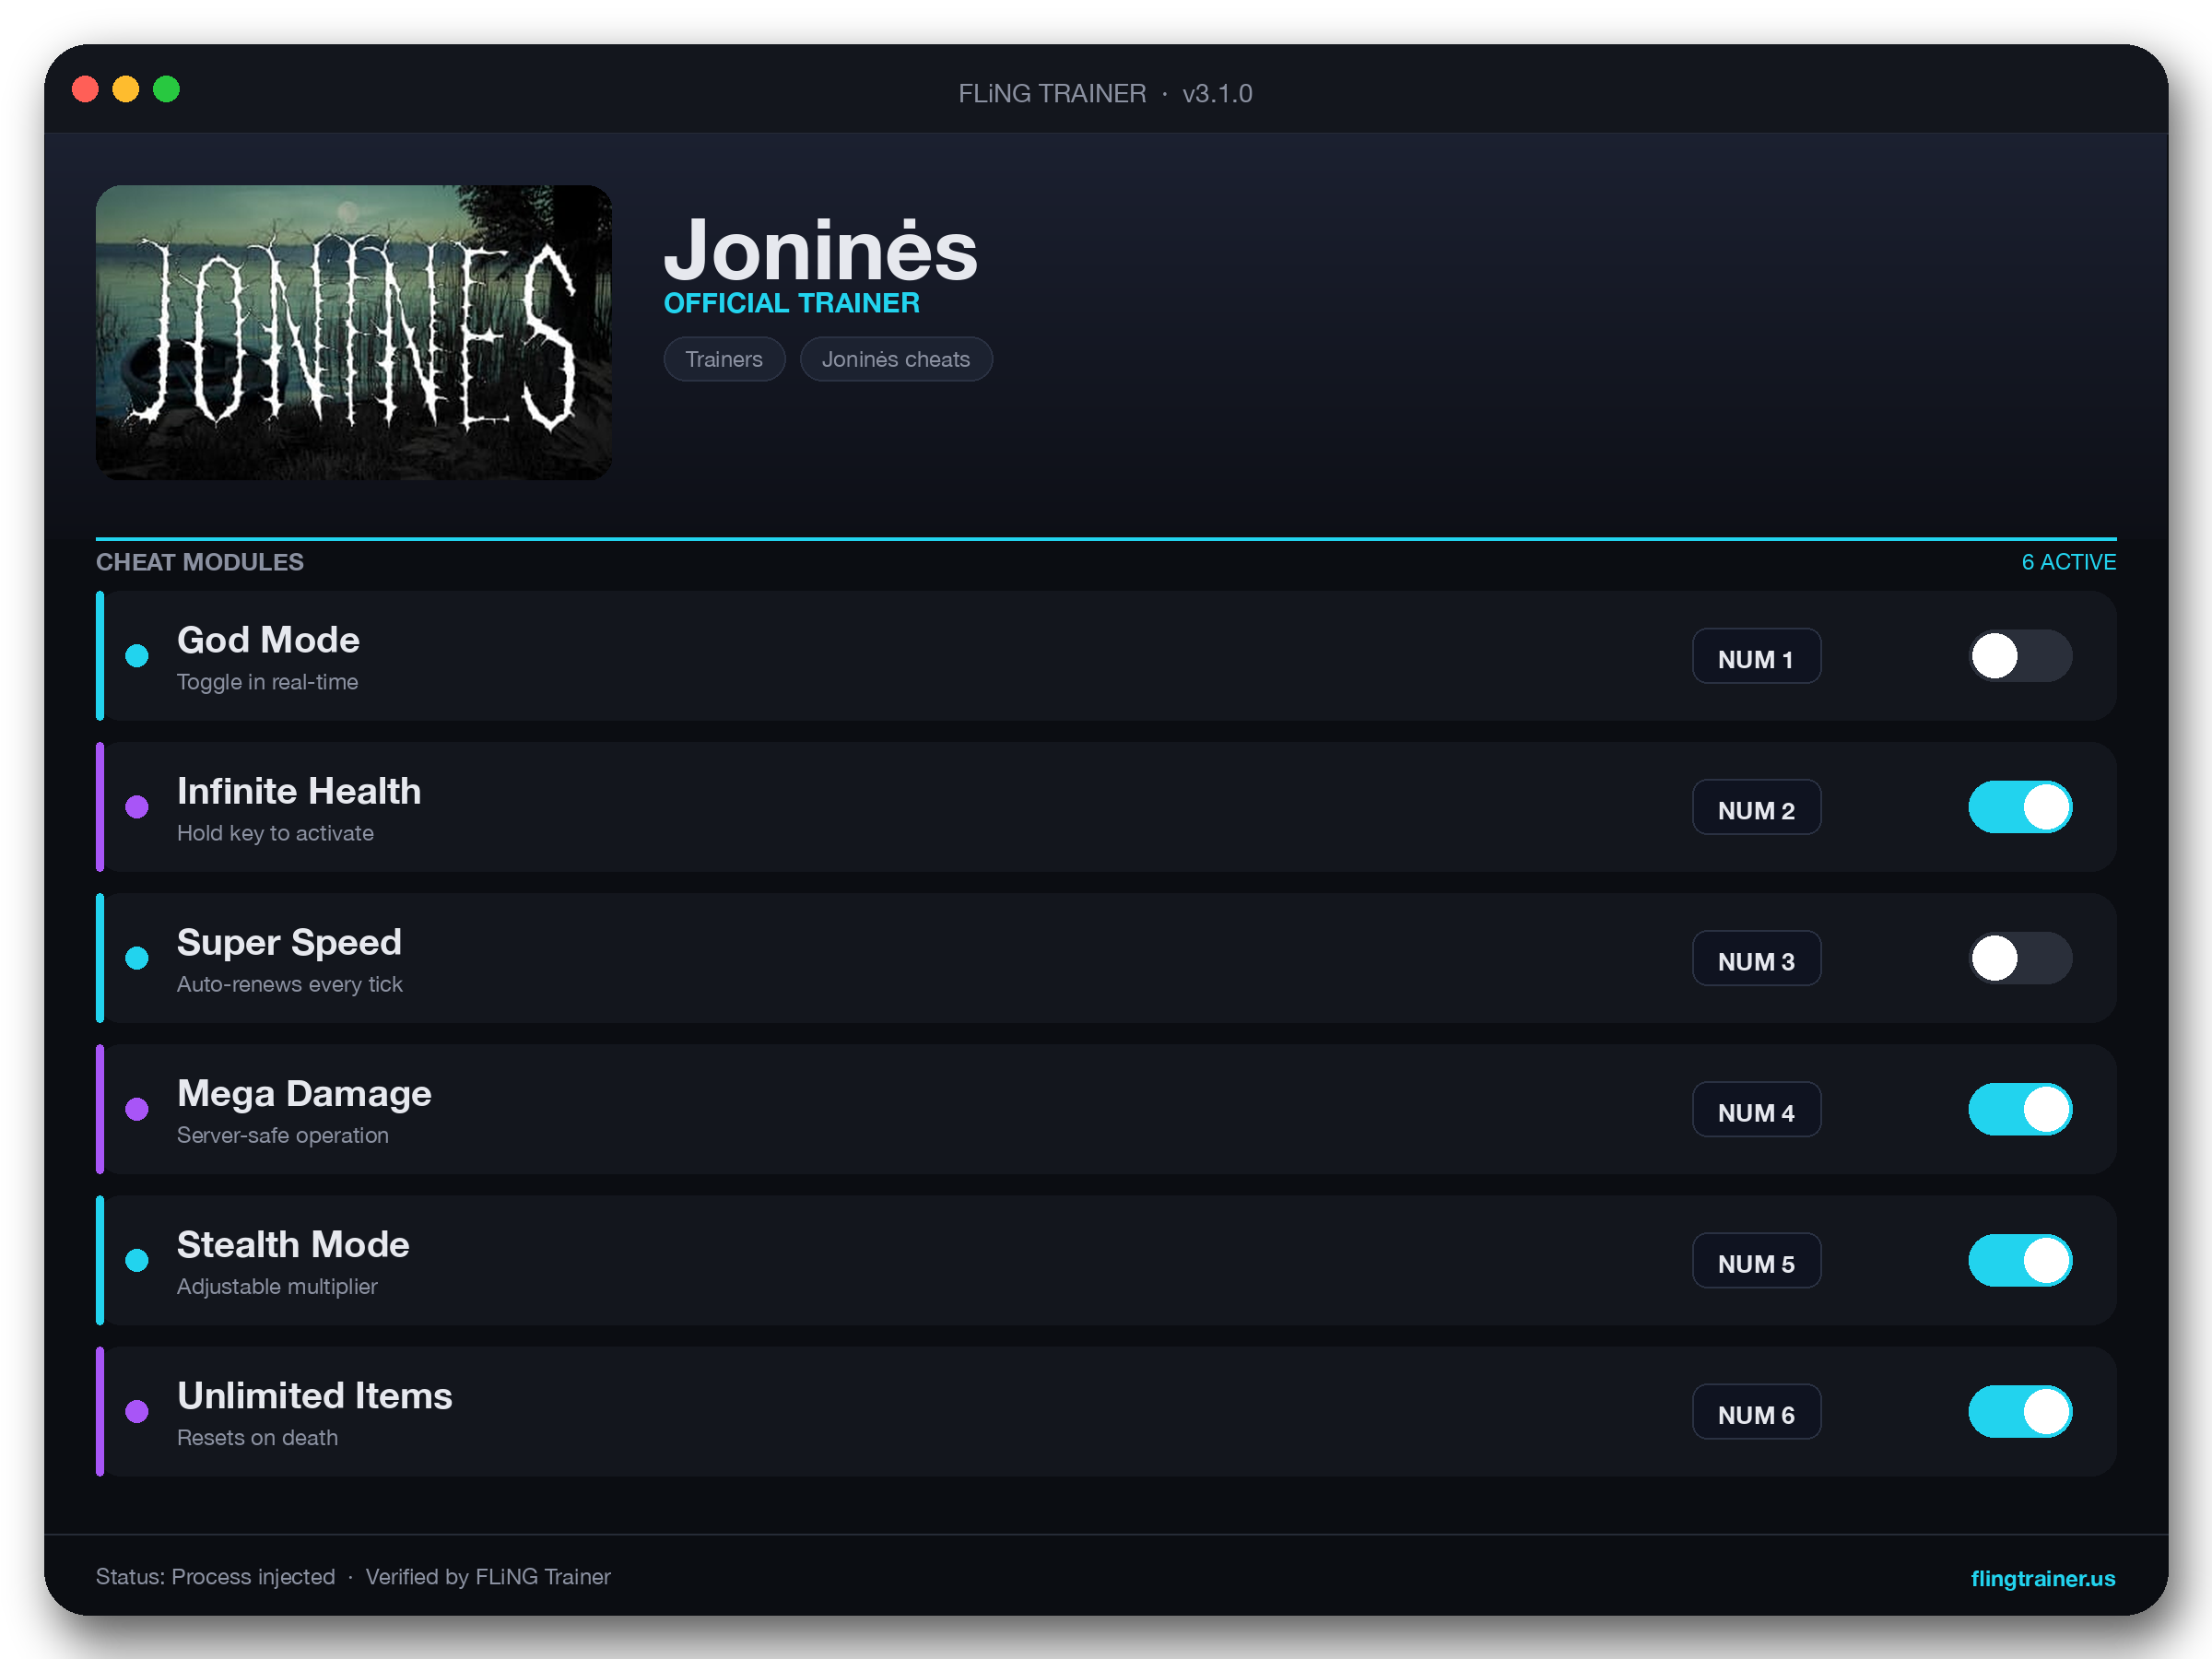
Task: Click 'Verified by FLiNG Trainer' footer text
Action: click(488, 1577)
